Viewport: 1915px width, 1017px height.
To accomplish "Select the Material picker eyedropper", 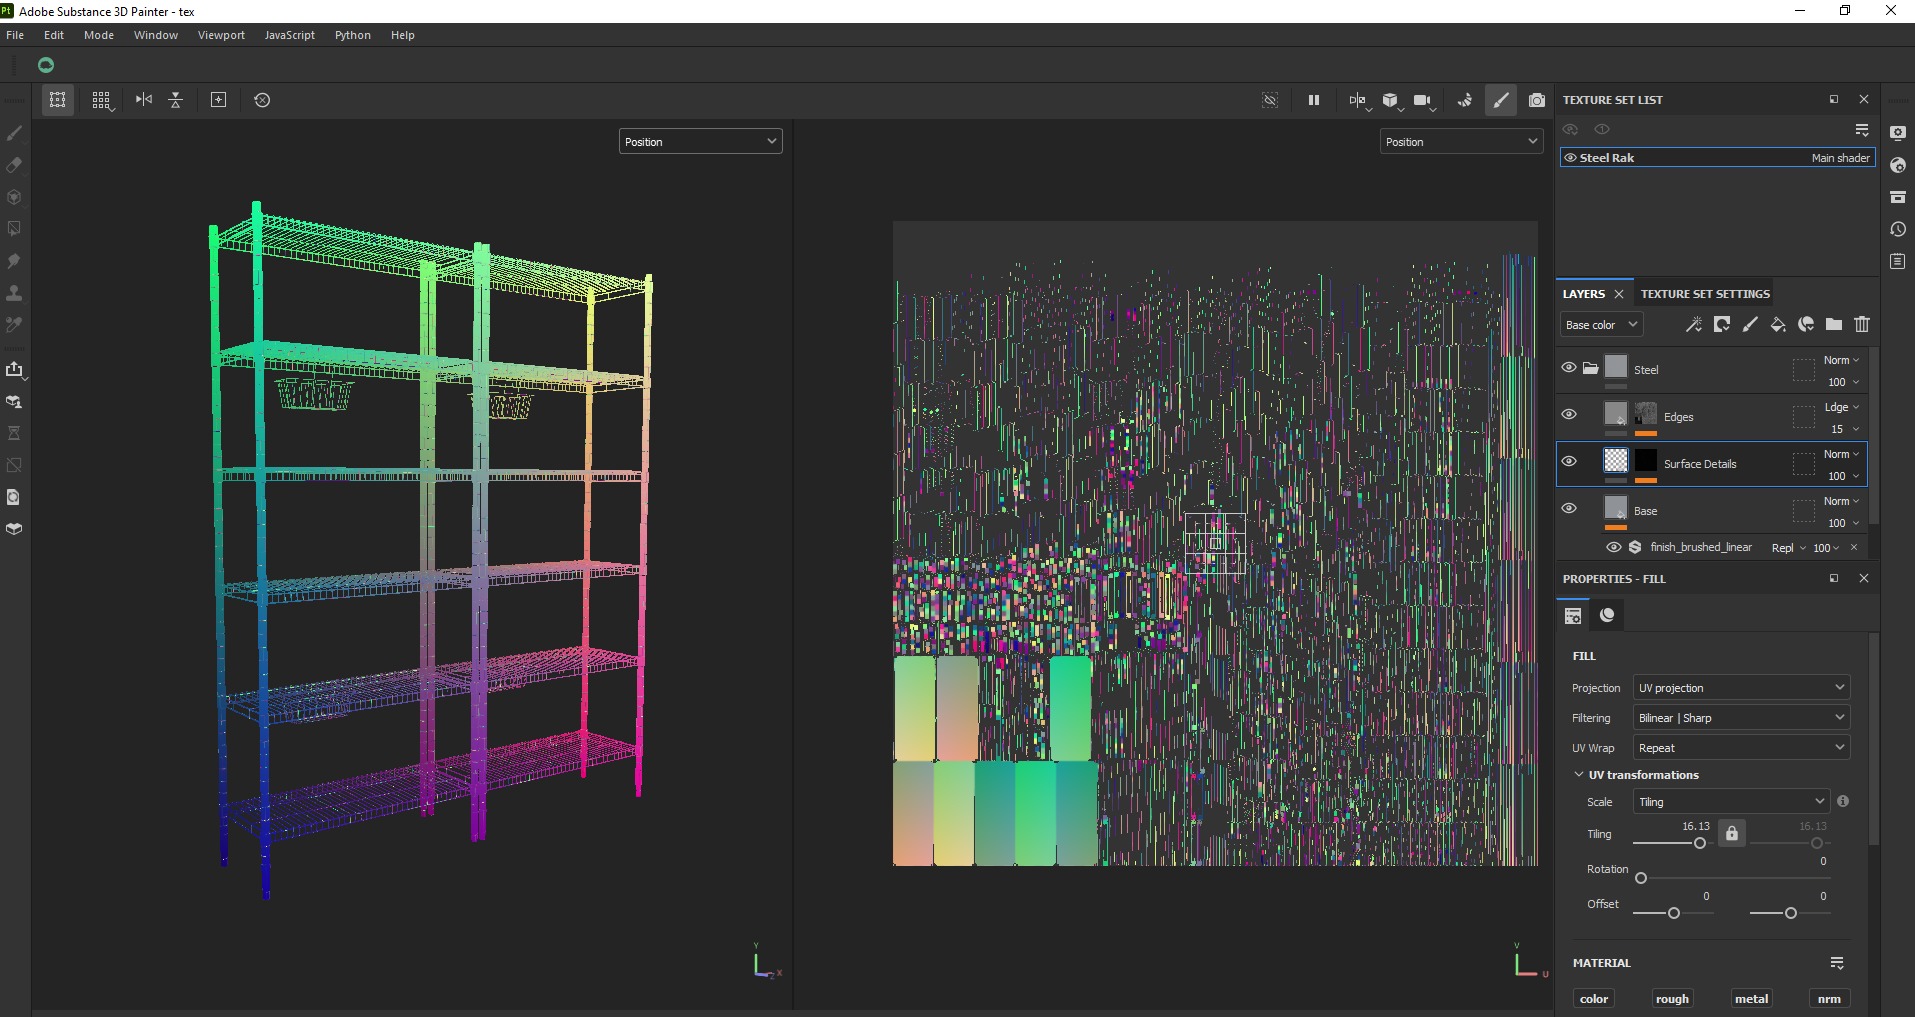I will pyautogui.click(x=14, y=325).
